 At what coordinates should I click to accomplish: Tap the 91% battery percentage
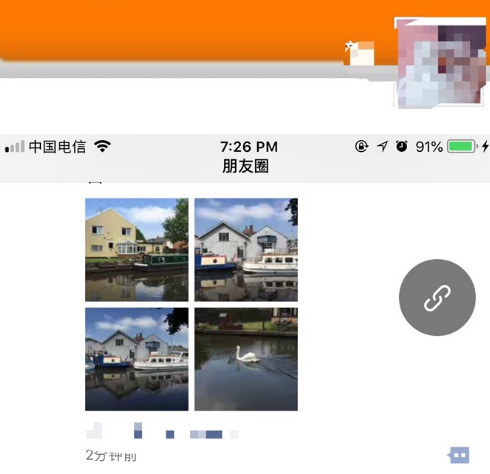[x=429, y=147]
